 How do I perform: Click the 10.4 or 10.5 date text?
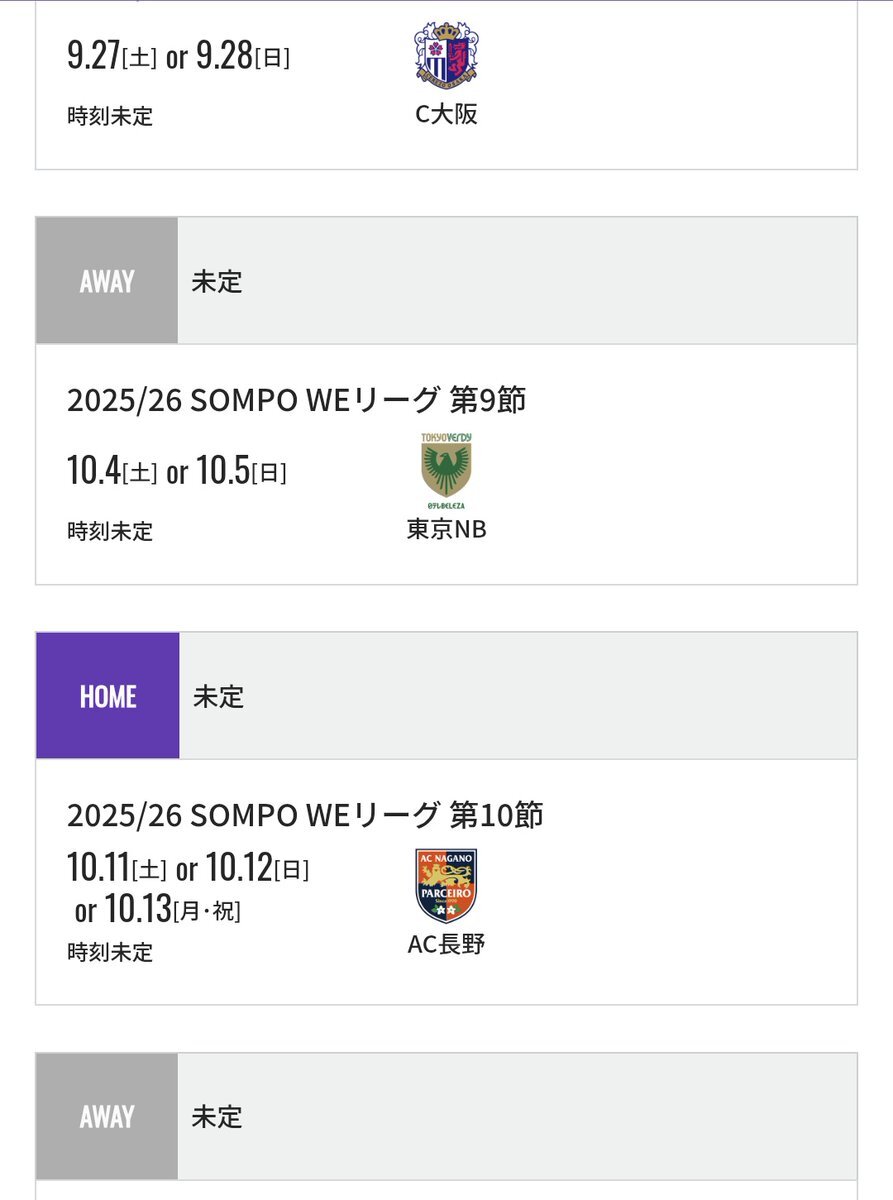pyautogui.click(x=177, y=471)
